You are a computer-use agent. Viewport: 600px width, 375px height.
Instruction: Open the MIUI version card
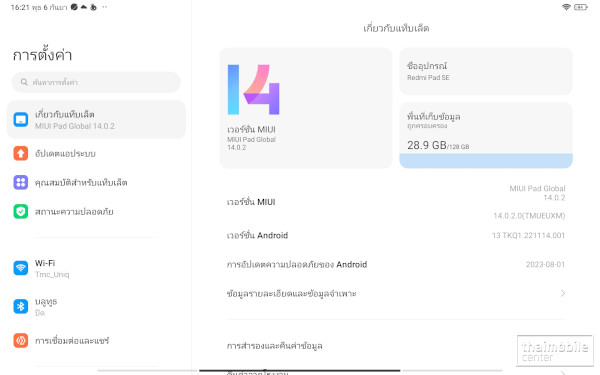click(x=306, y=108)
